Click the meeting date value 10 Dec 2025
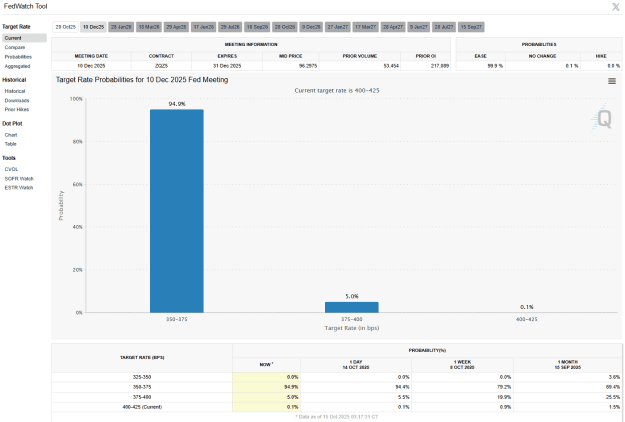 (x=91, y=66)
